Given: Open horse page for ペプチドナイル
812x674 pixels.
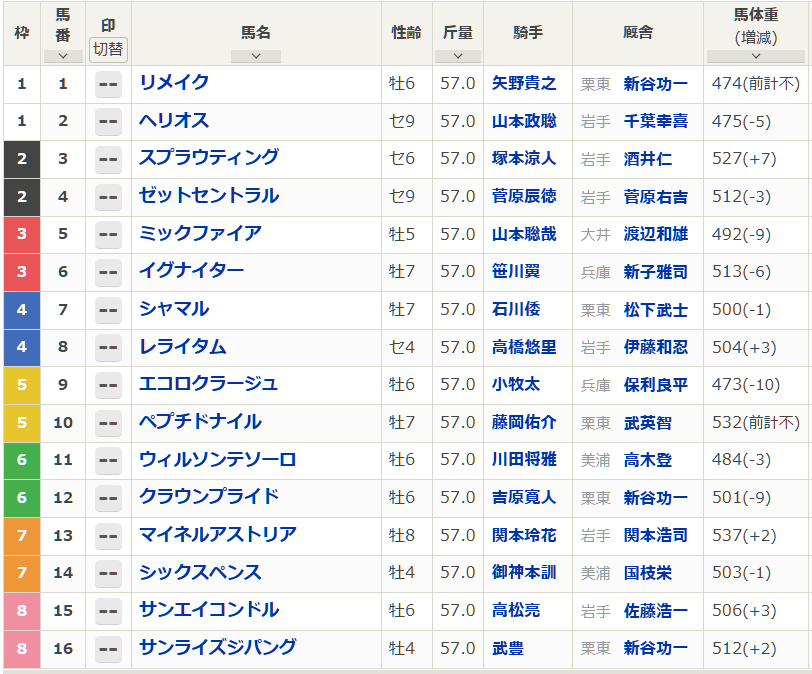Looking at the screenshot, I should (x=200, y=422).
